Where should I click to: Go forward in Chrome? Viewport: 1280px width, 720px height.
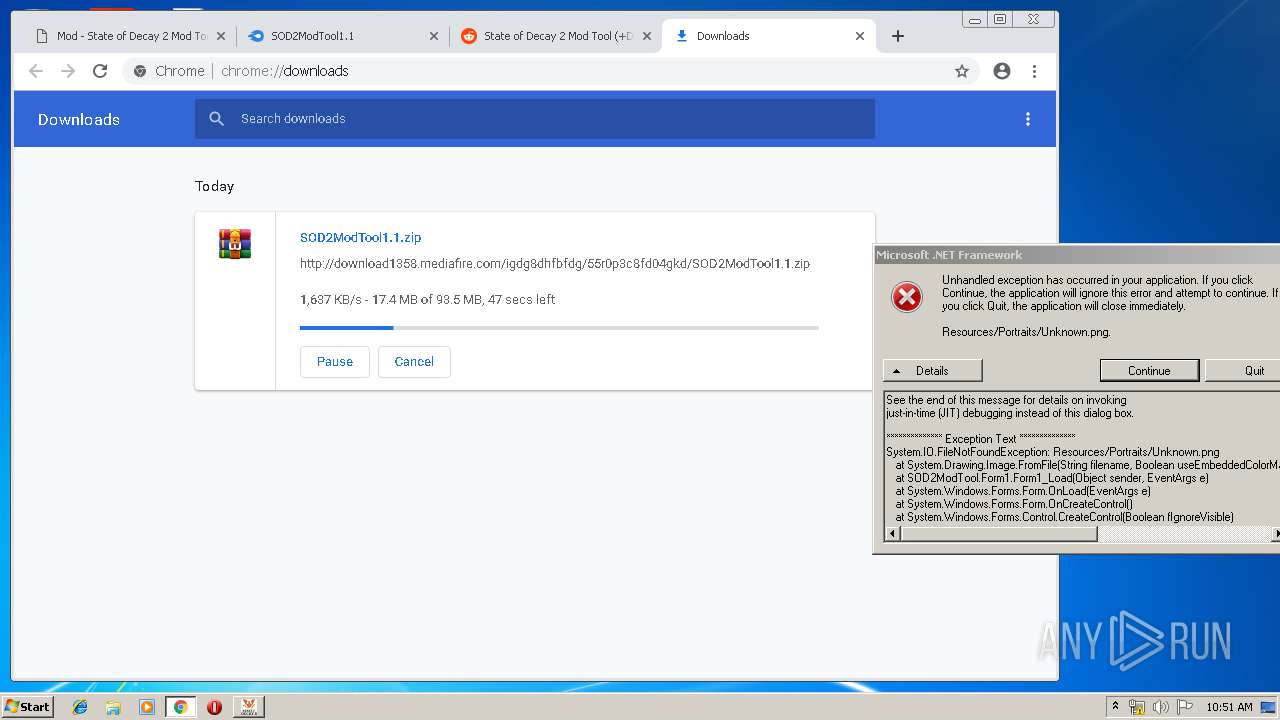point(68,71)
